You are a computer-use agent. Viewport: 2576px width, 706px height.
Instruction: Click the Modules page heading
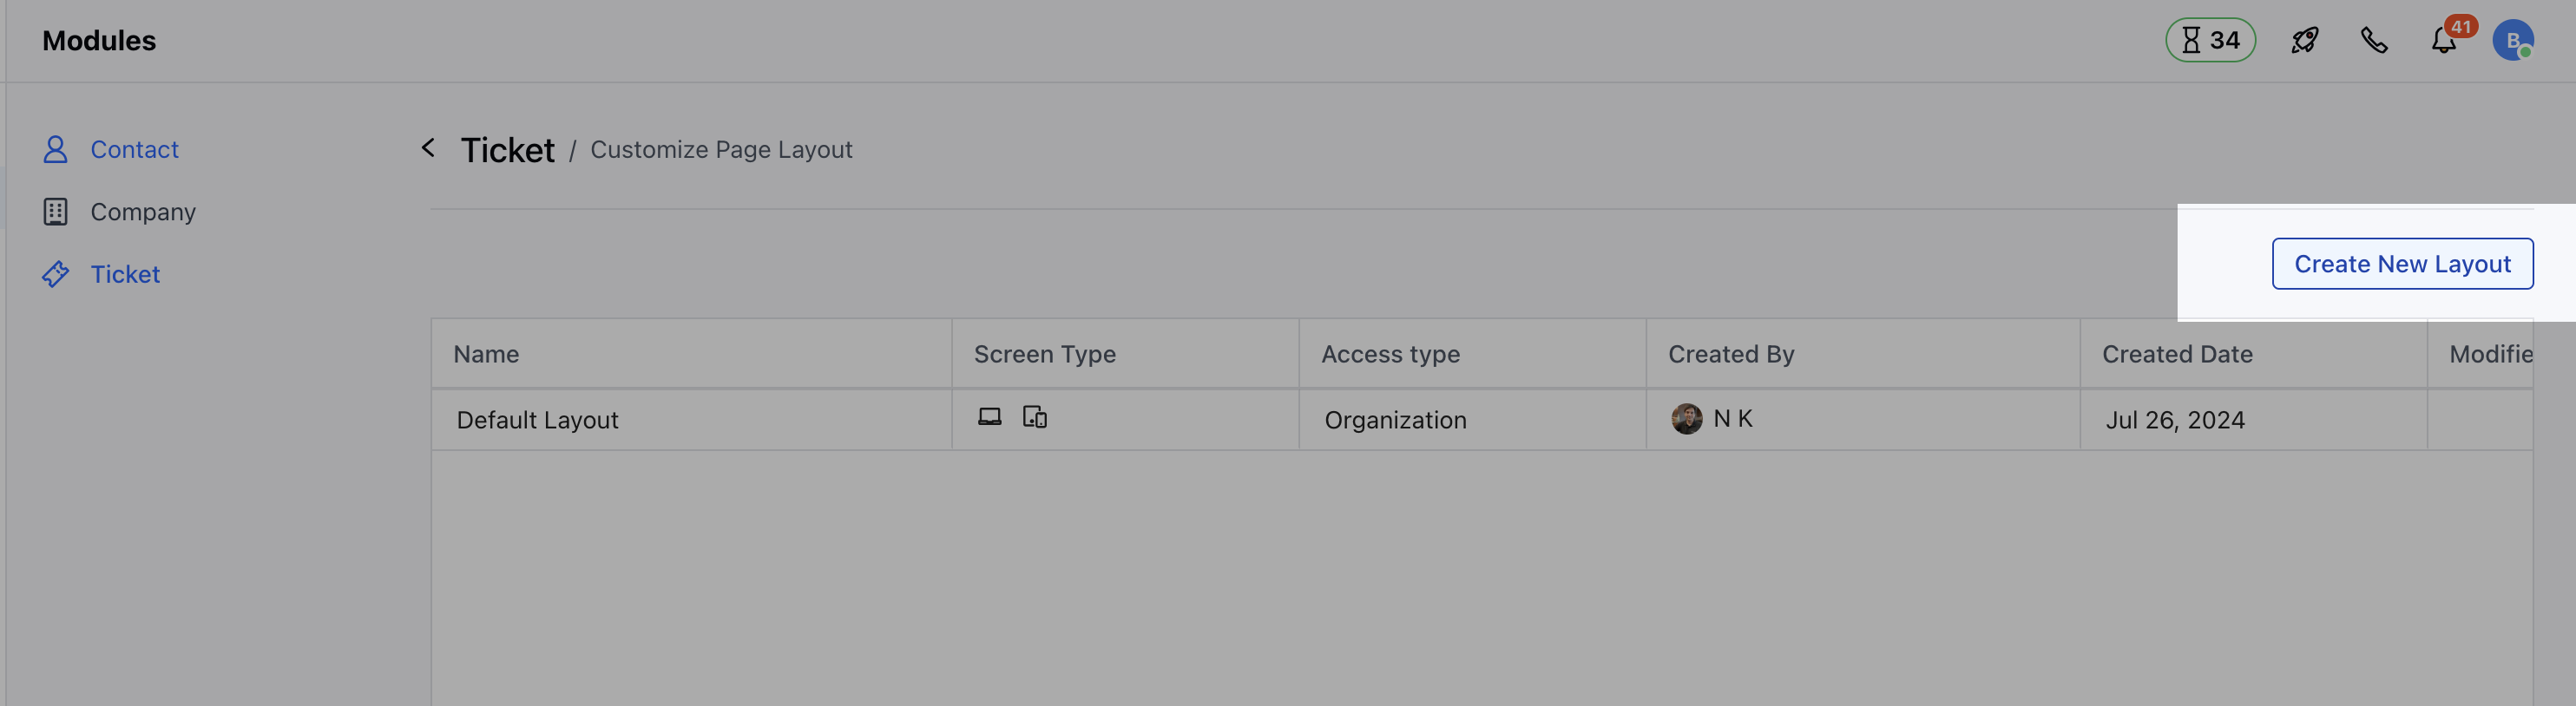[x=99, y=41]
